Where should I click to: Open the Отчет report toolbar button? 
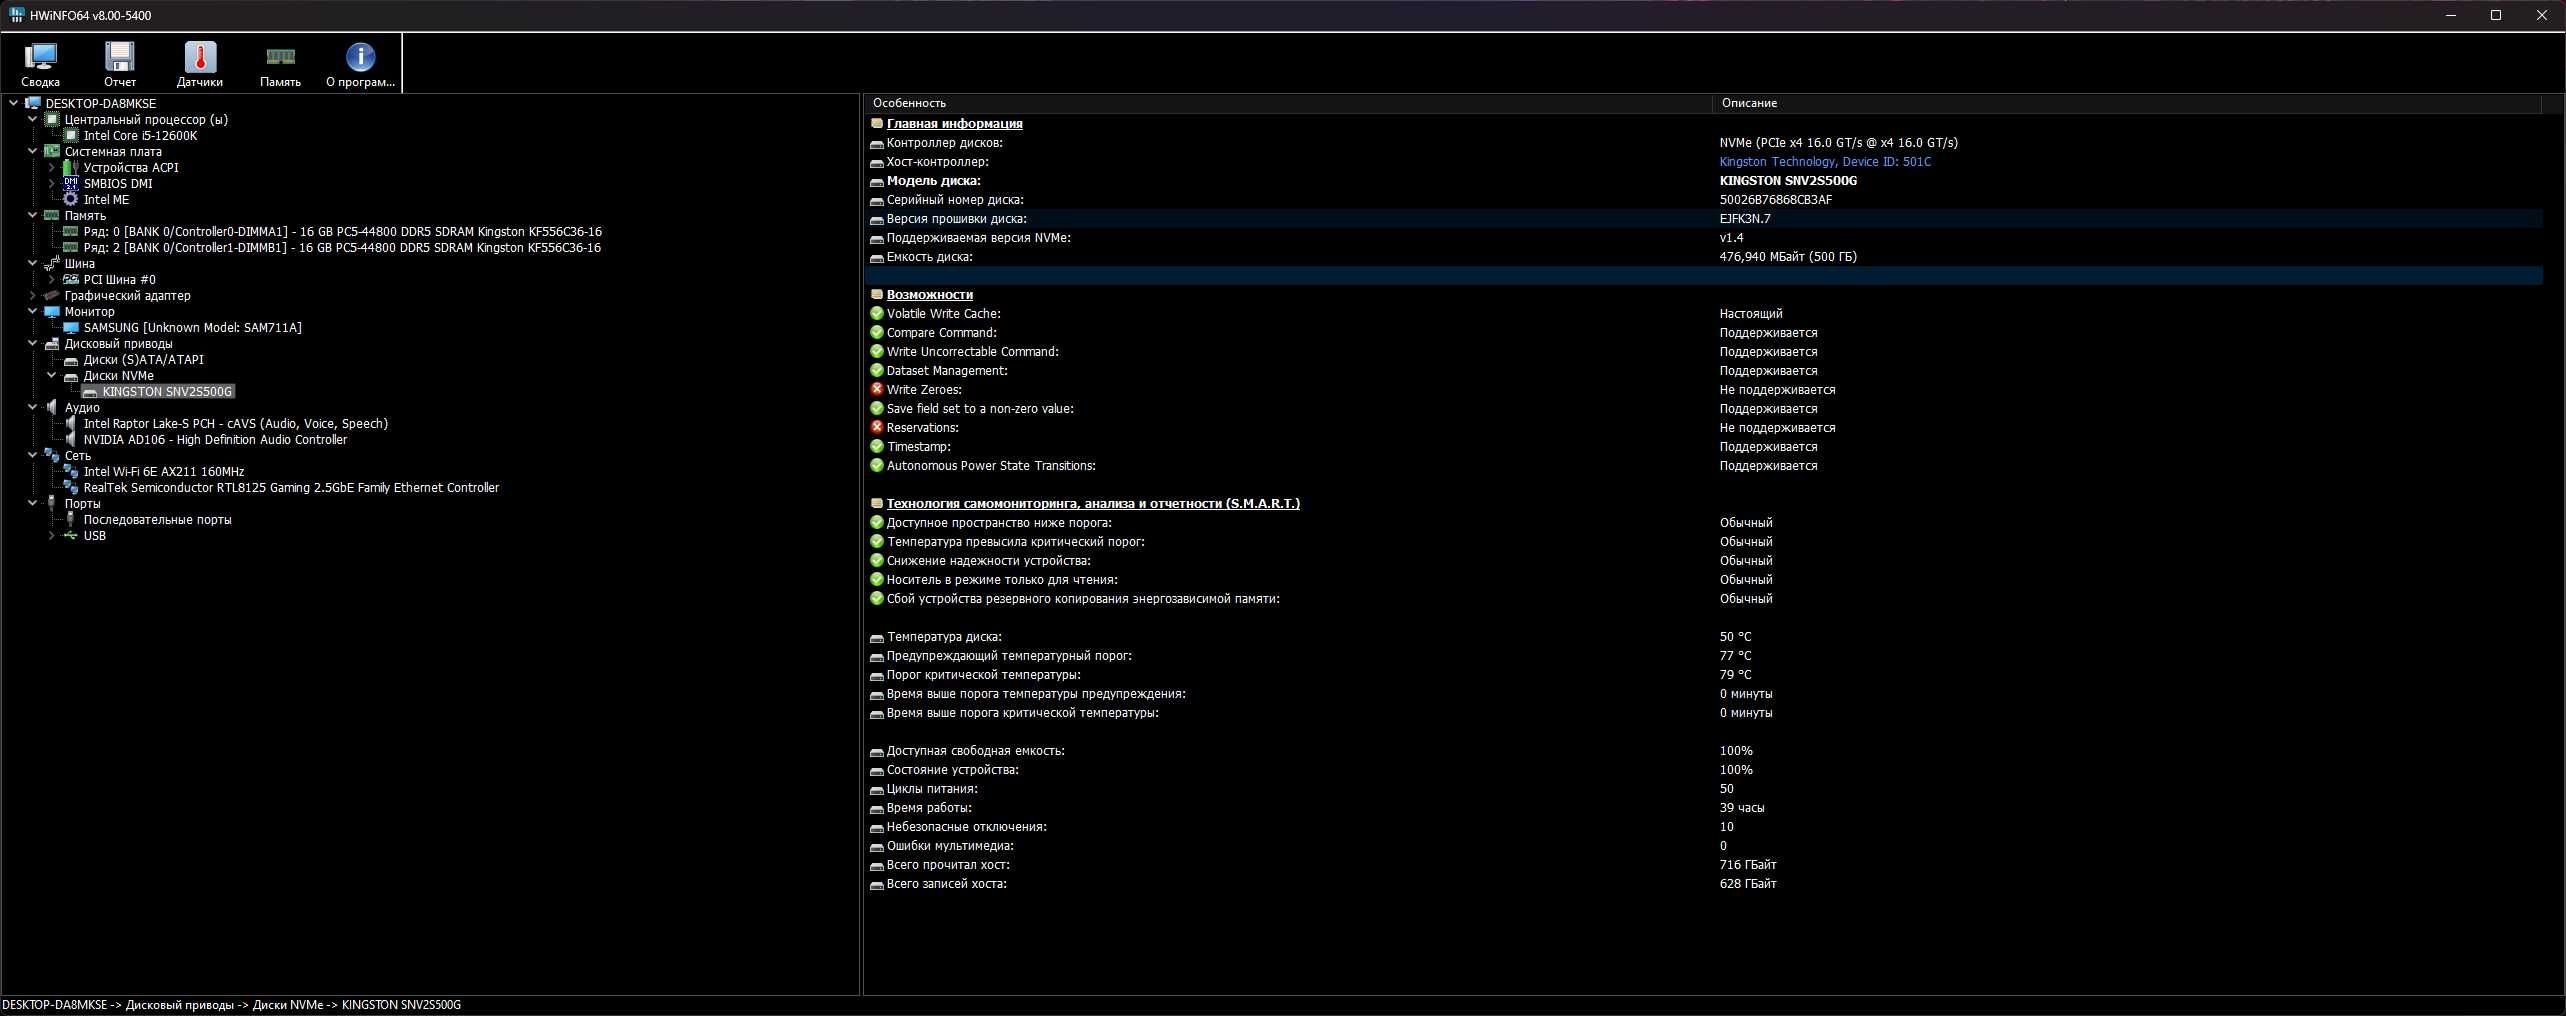coord(120,65)
